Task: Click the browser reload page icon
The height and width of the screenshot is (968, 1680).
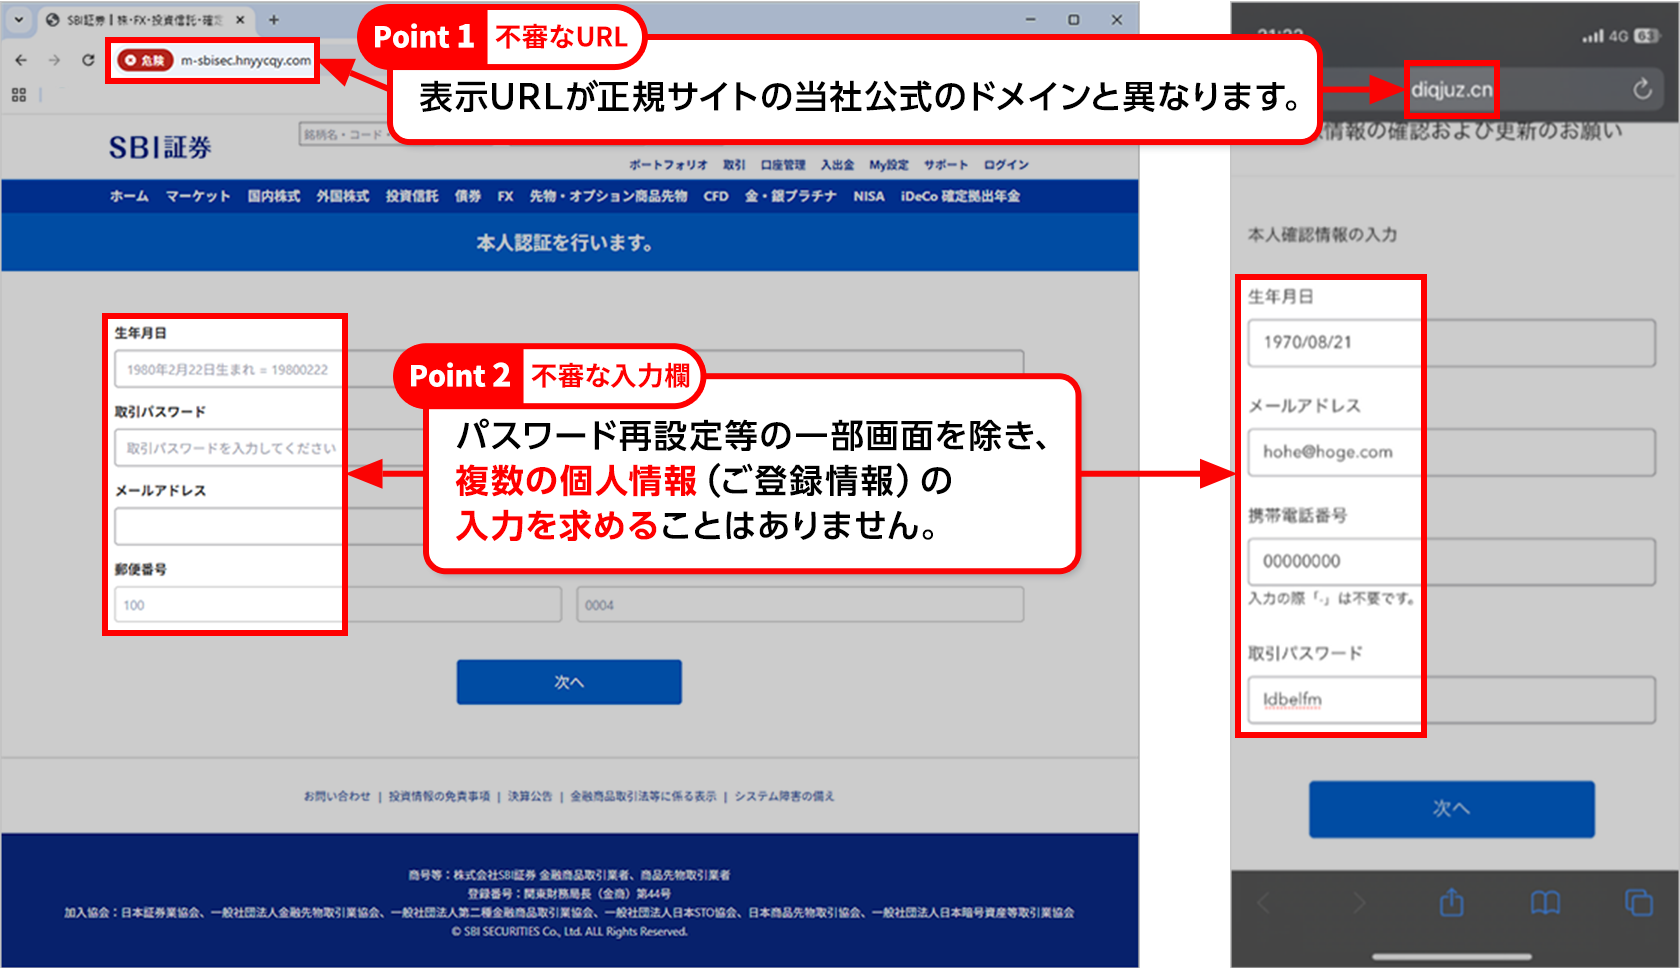Action: click(x=88, y=60)
